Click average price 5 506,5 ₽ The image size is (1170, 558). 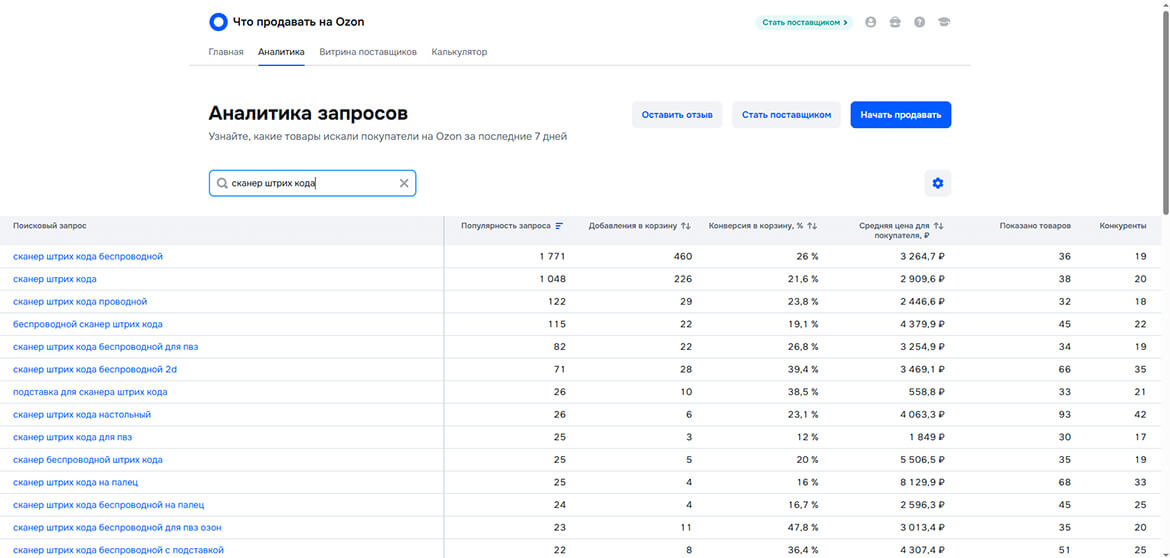click(x=924, y=460)
